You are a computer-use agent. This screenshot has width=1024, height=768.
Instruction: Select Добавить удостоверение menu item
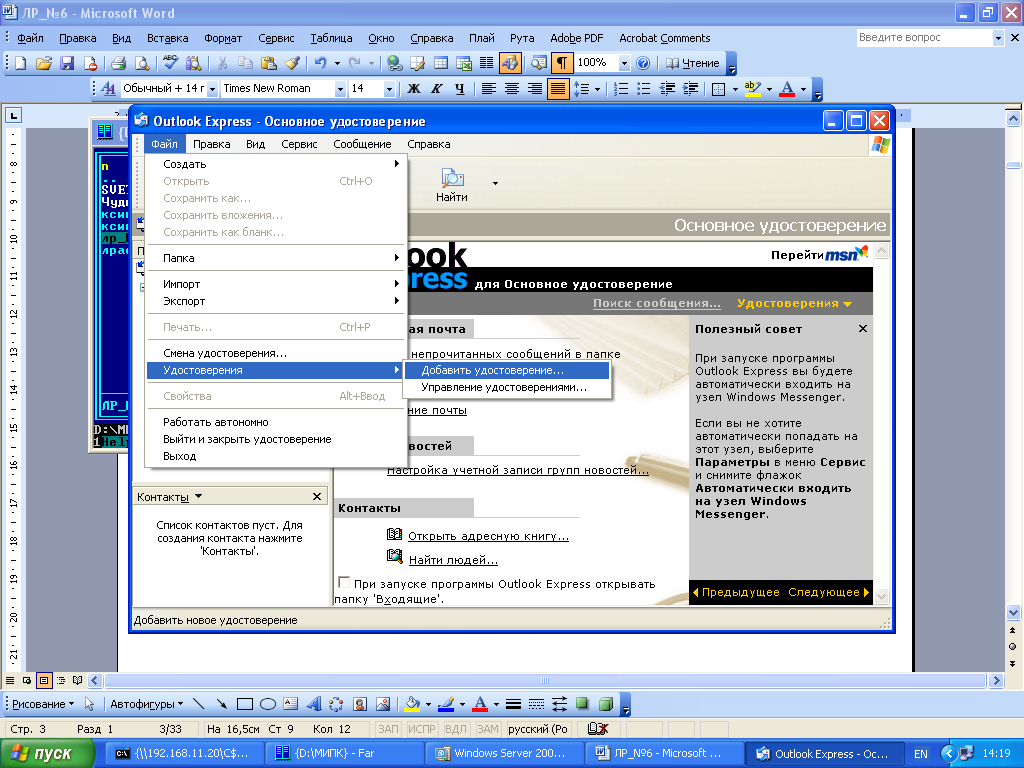(x=507, y=370)
